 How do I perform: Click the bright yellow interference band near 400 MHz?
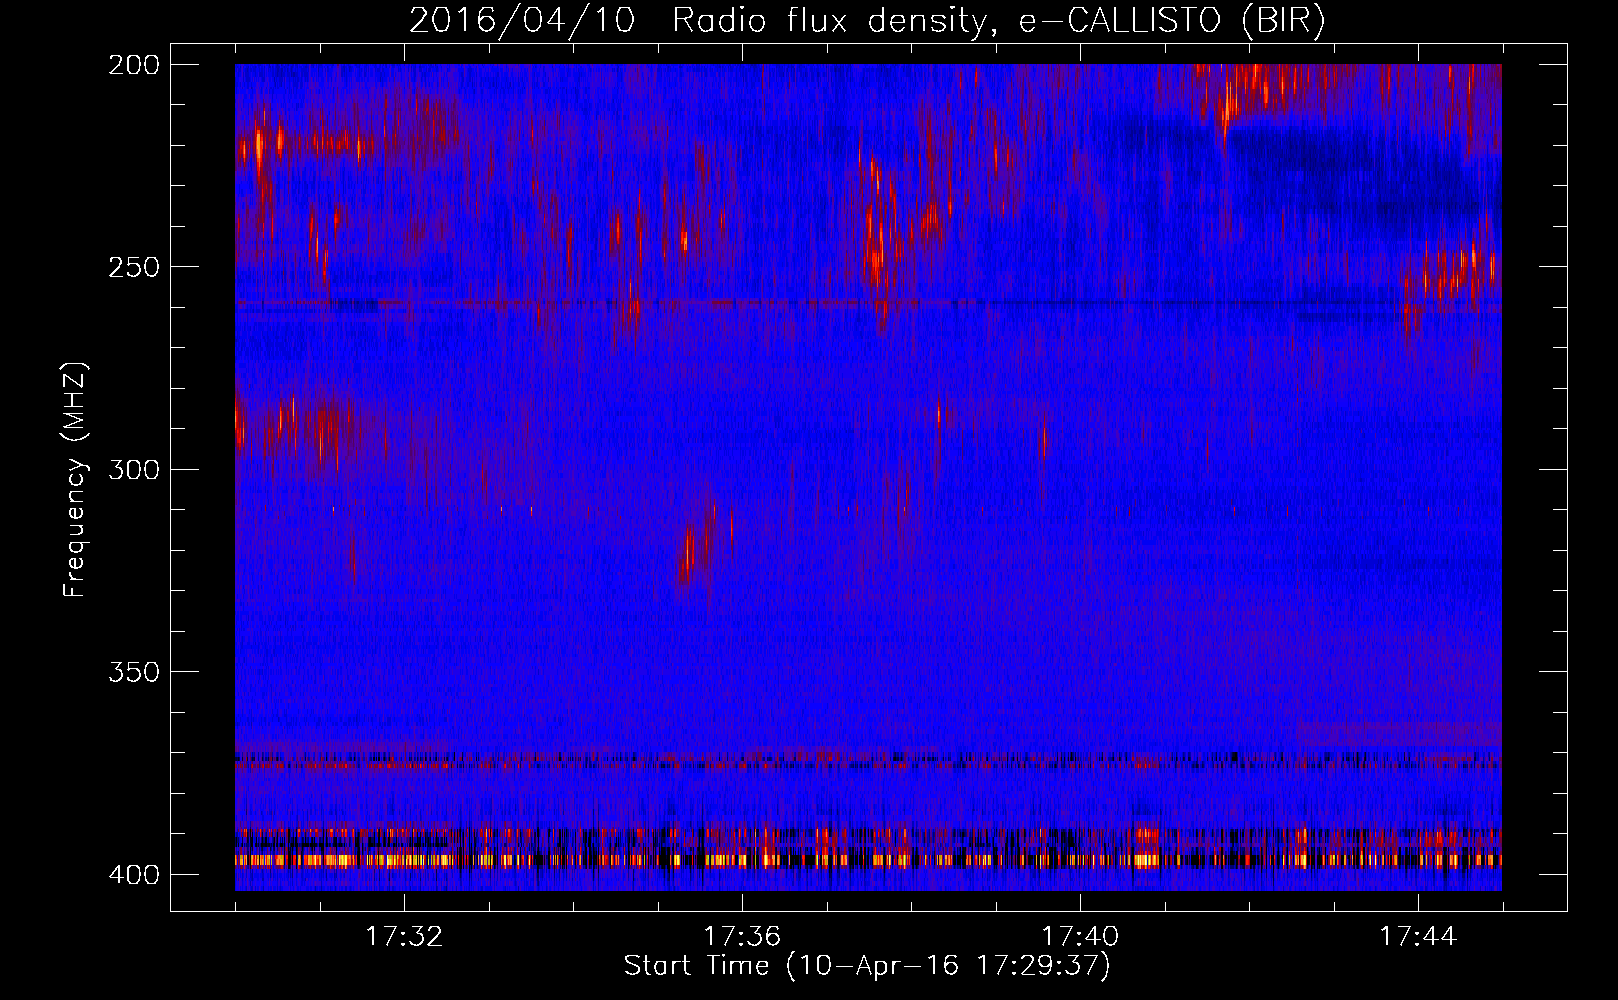click(868, 859)
